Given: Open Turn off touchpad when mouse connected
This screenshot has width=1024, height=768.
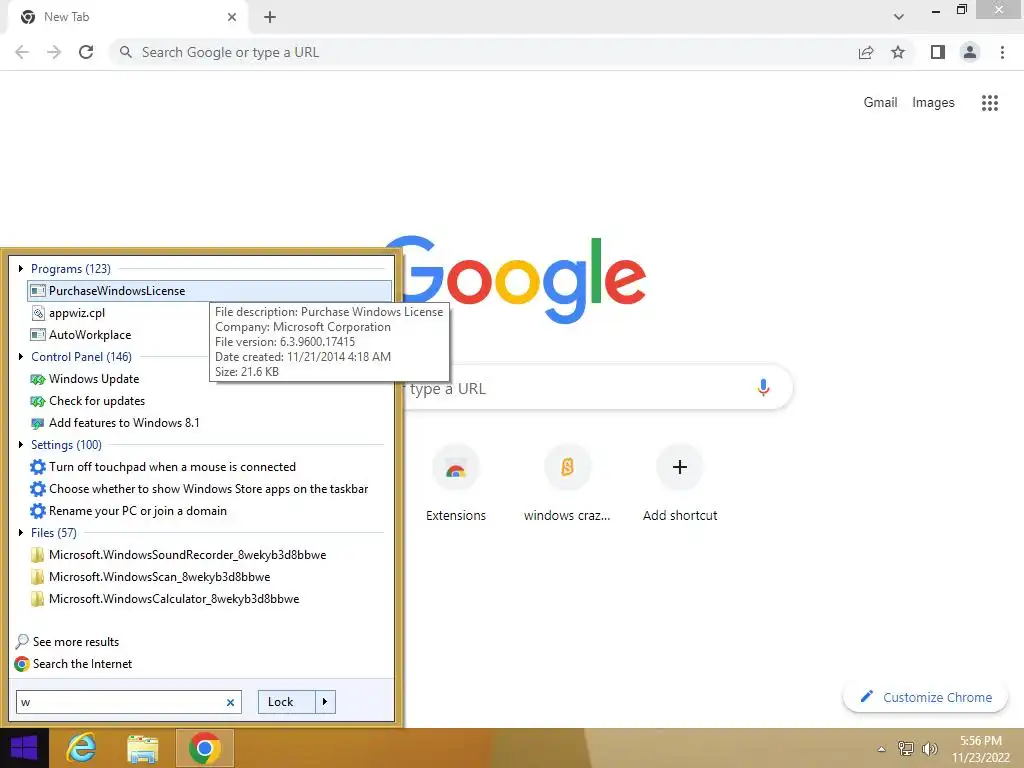Looking at the screenshot, I should click(x=163, y=467).
